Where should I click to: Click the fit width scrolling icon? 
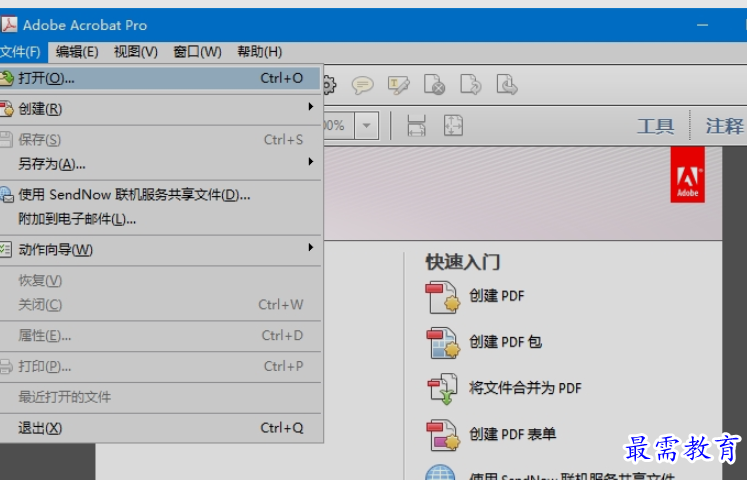pos(416,126)
